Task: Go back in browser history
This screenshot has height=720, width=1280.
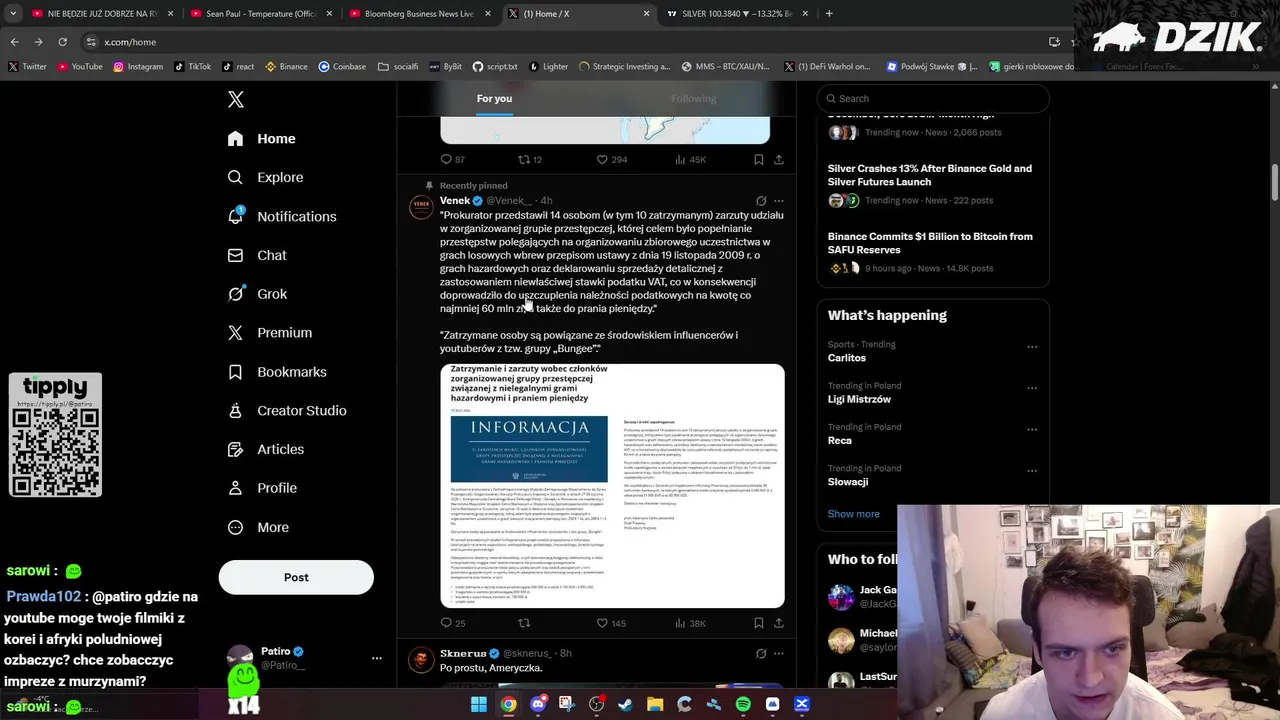Action: (14, 42)
